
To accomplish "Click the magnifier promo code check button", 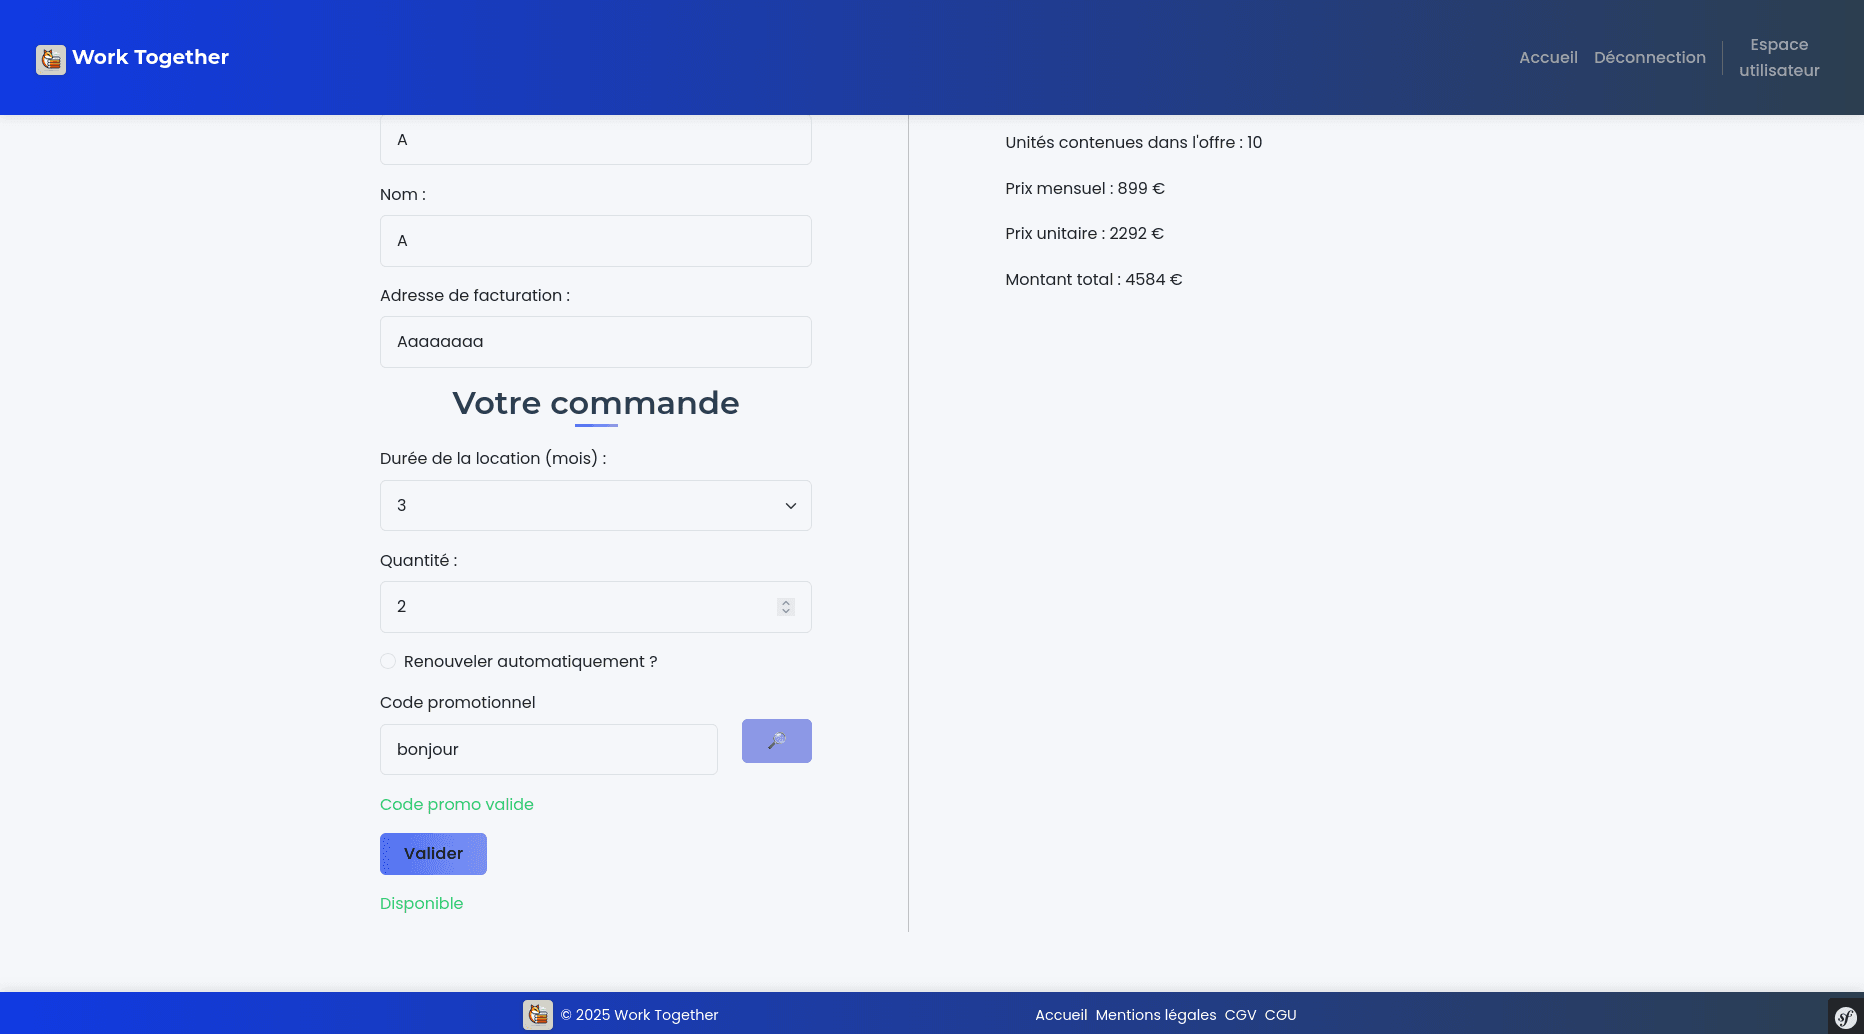I will (776, 741).
